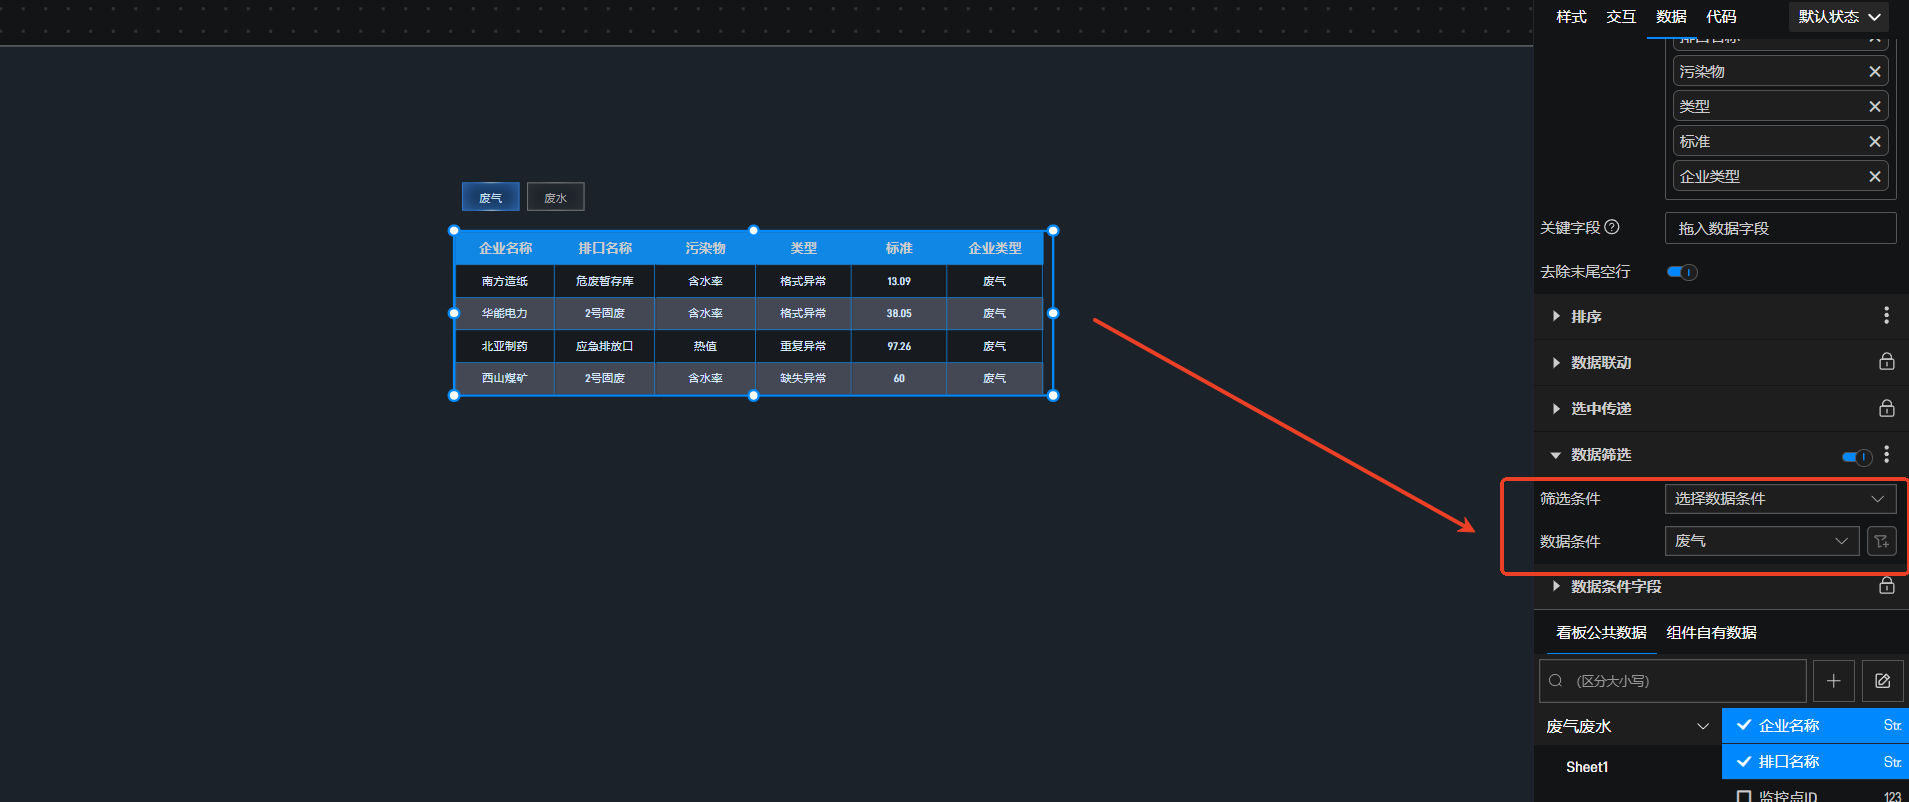
Task: Click the 废水 button above the table
Action: 555,197
